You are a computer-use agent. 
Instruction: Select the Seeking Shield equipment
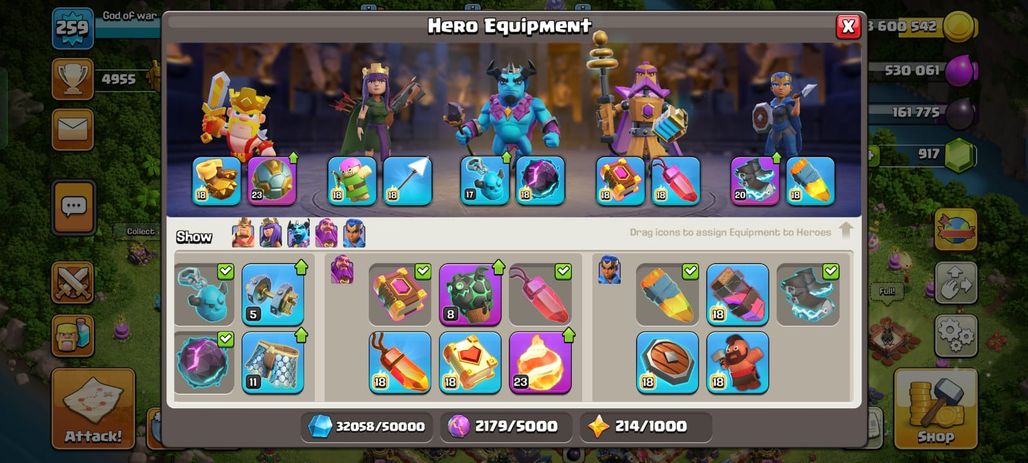click(667, 363)
